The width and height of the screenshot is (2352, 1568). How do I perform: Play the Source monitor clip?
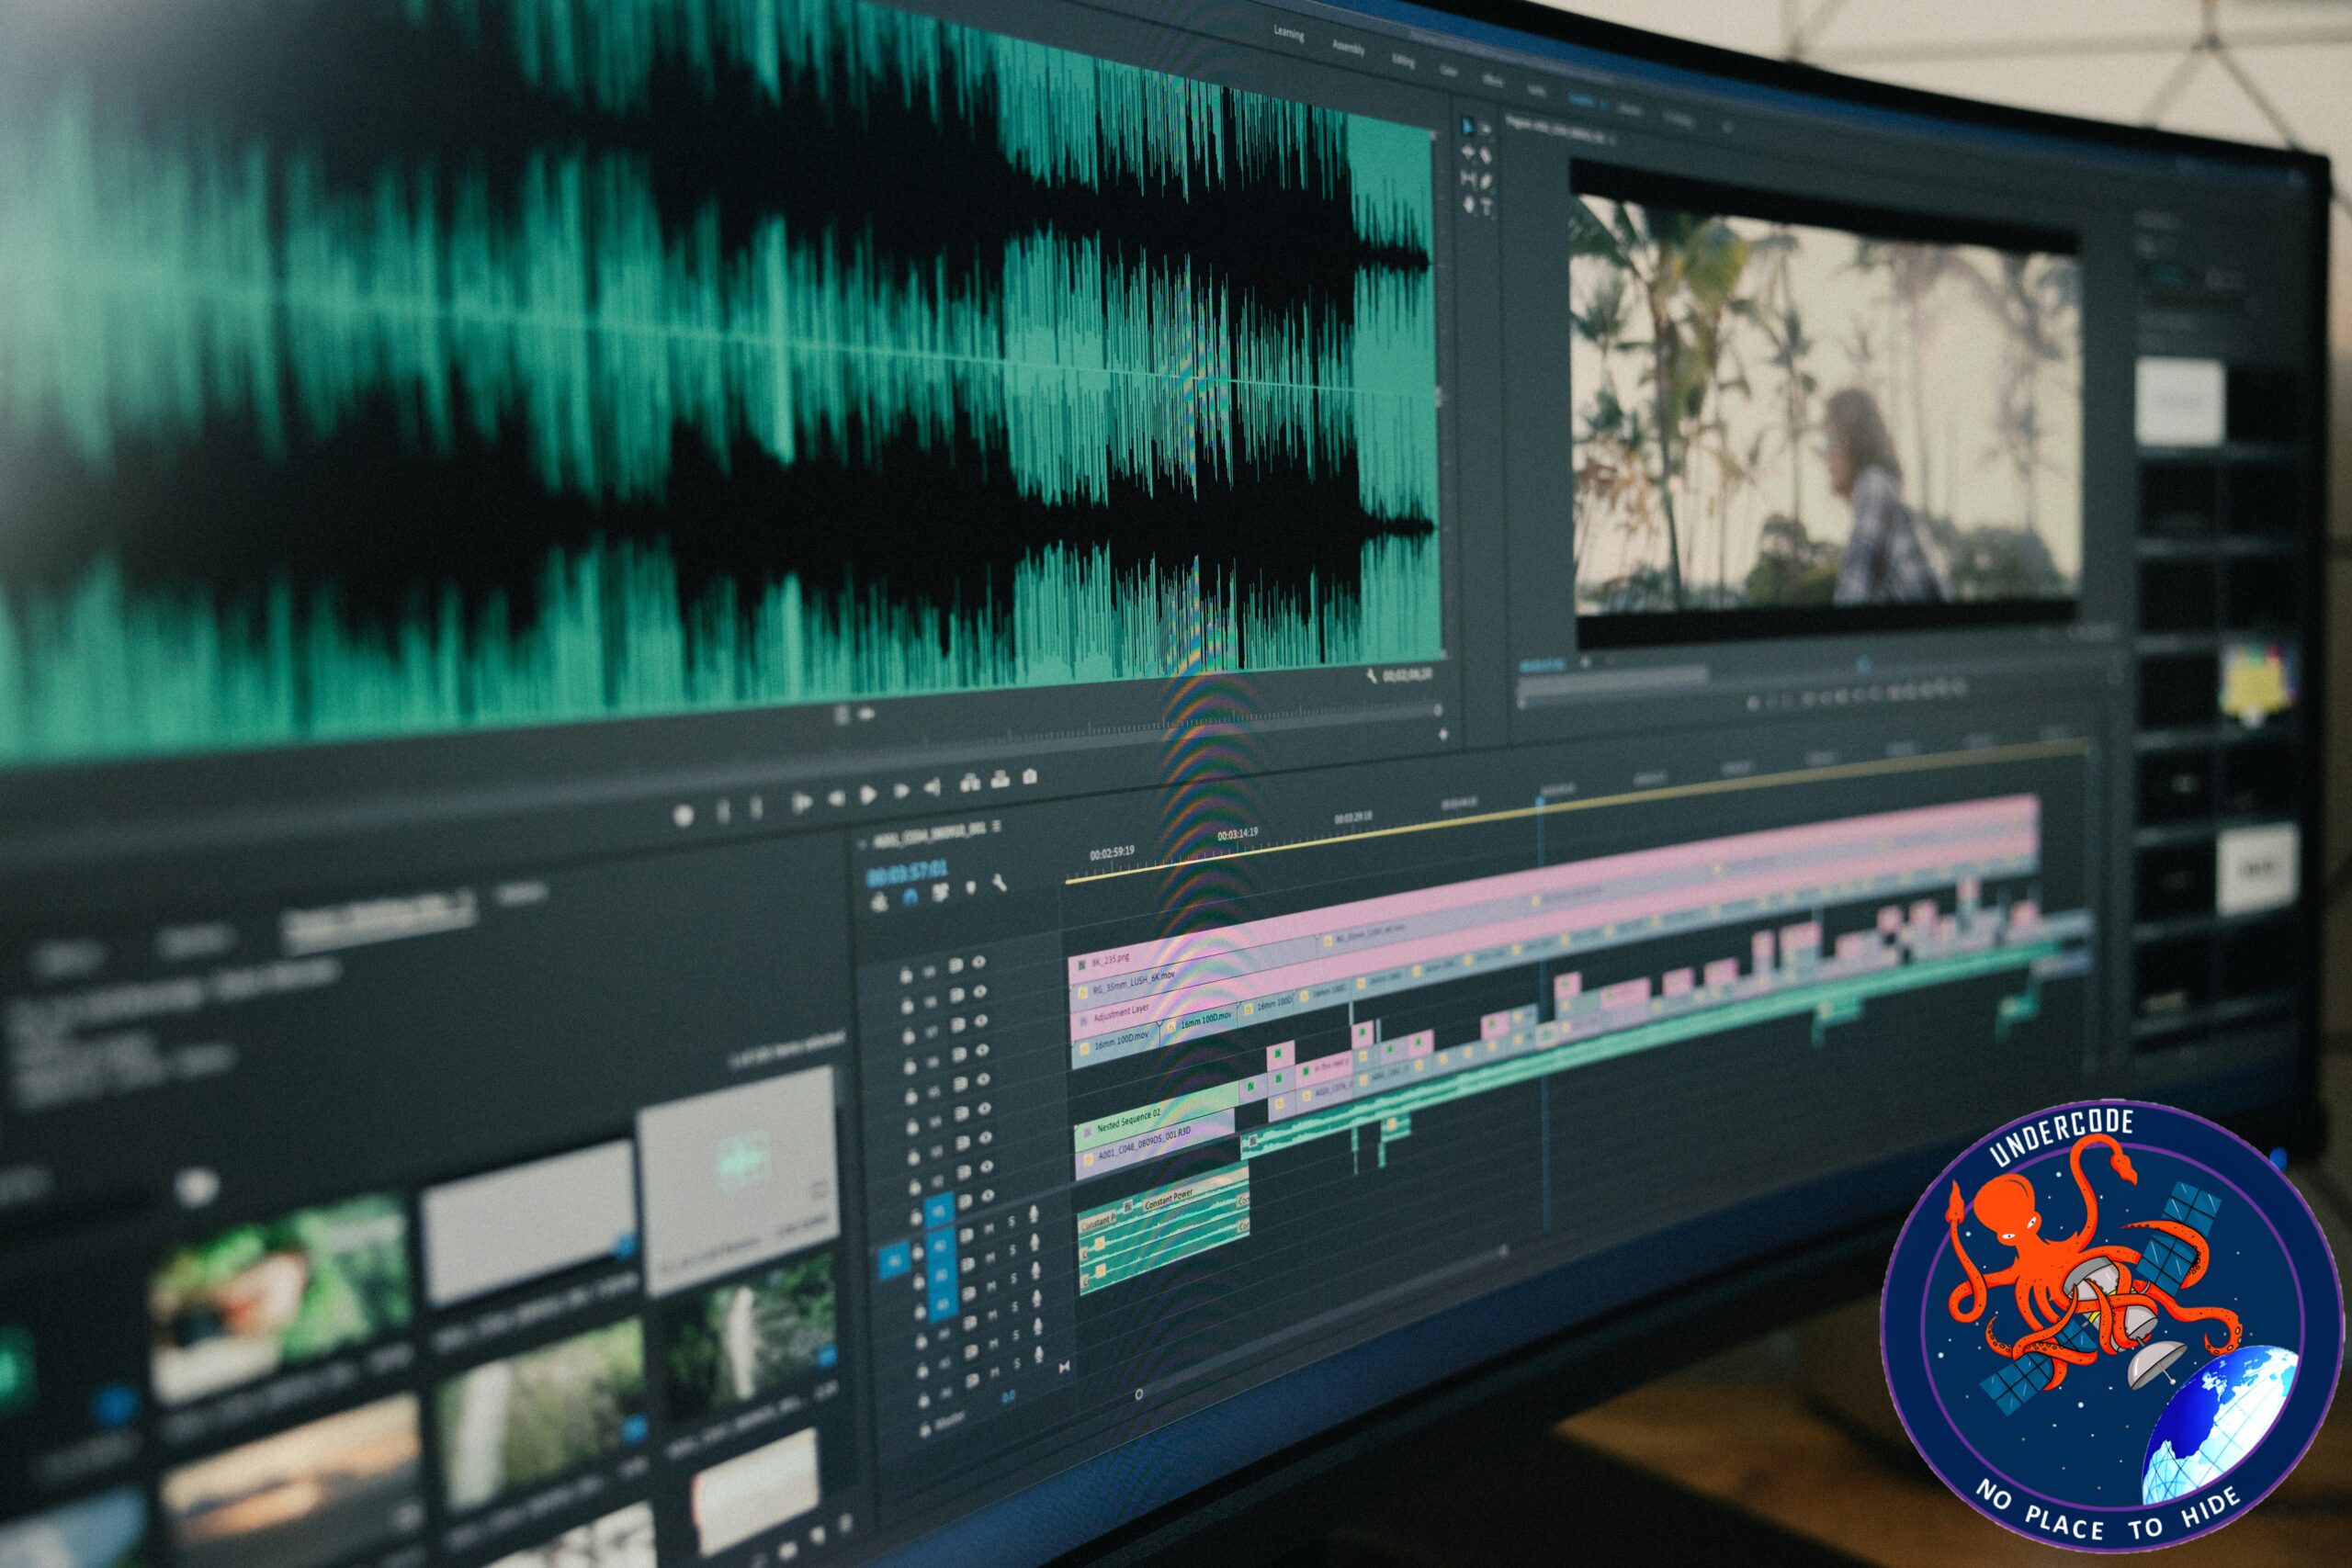click(869, 796)
